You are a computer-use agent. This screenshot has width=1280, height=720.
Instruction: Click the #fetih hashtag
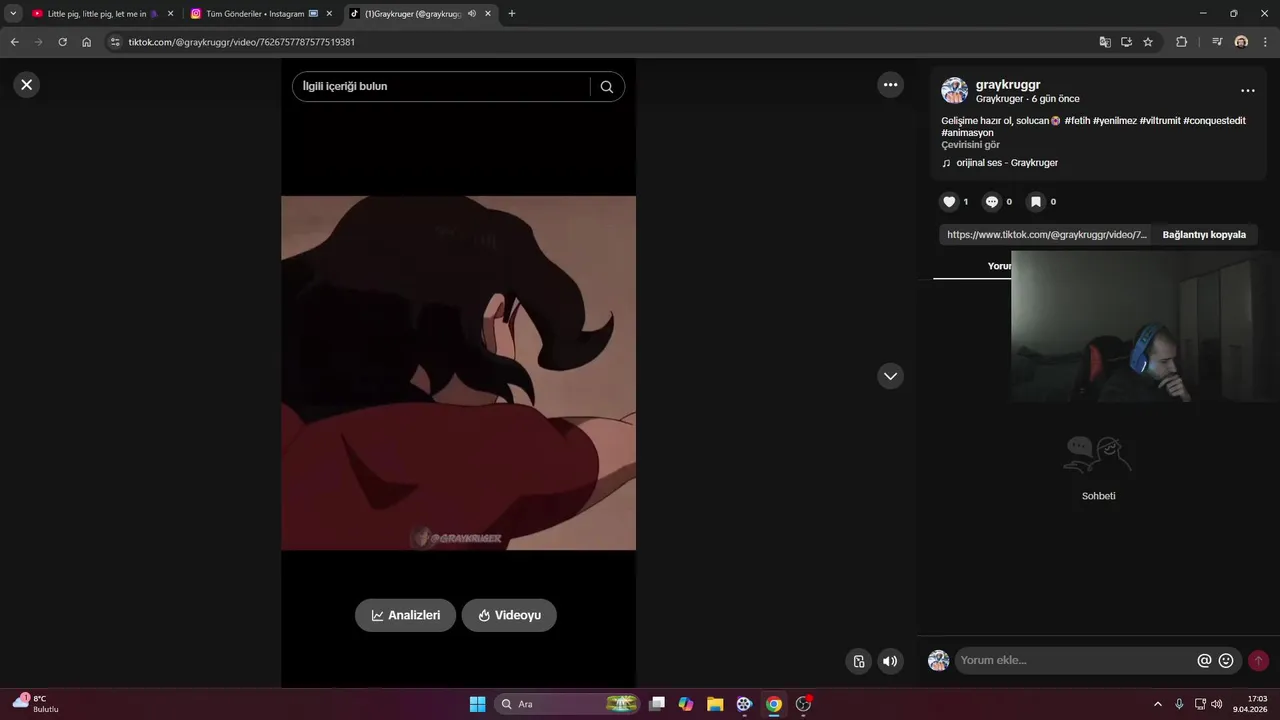click(1077, 120)
